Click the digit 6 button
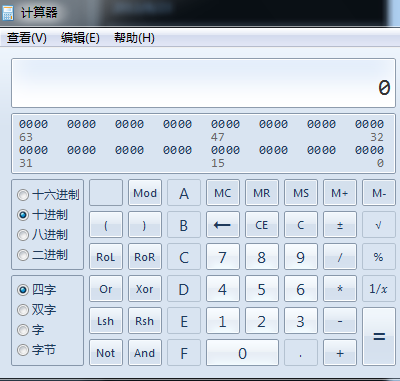 [301, 289]
